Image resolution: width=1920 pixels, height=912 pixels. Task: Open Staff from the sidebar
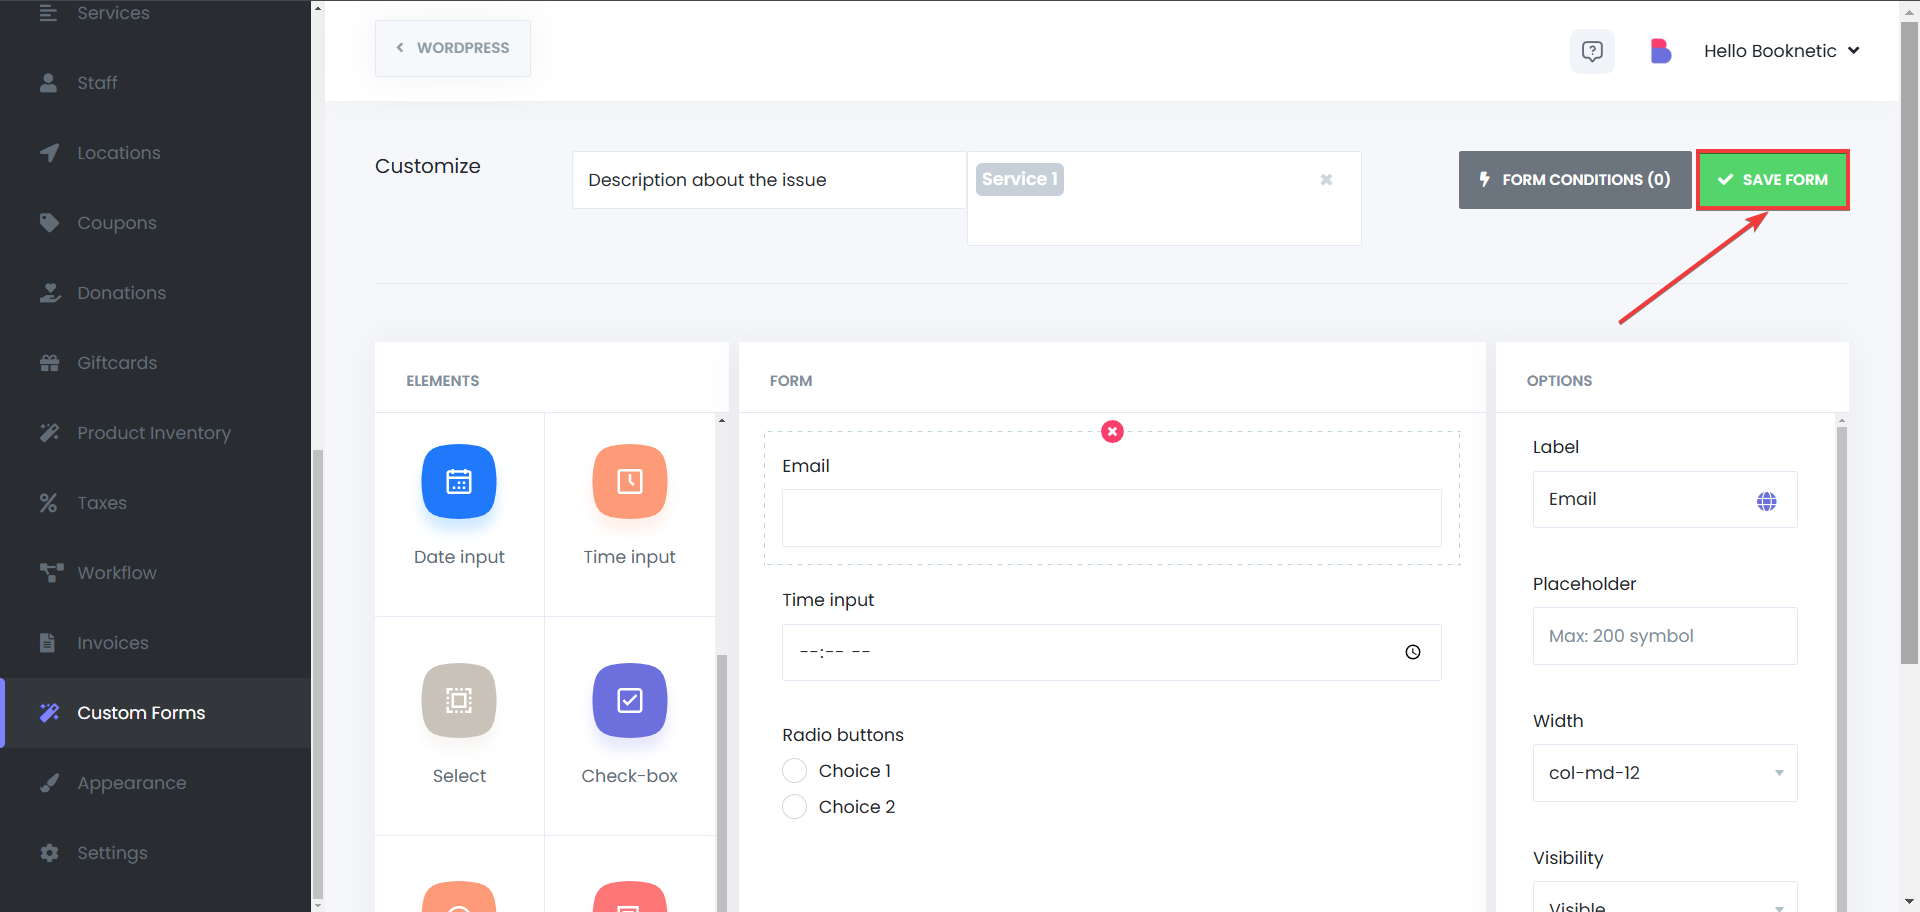click(x=155, y=83)
